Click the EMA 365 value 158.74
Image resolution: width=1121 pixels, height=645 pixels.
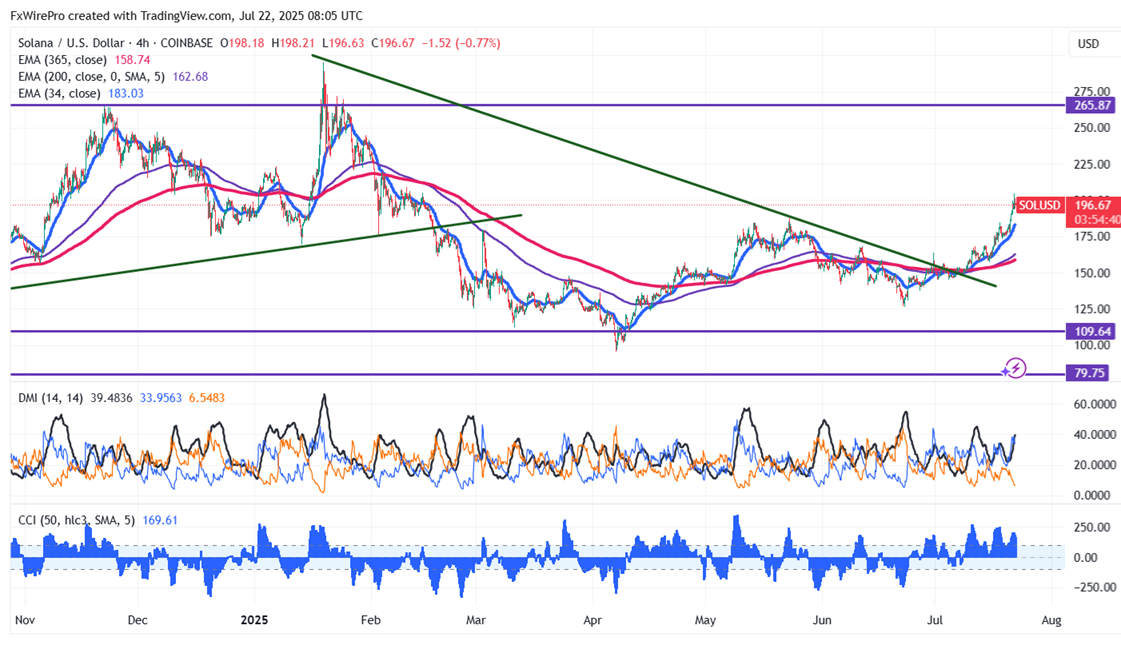132,60
